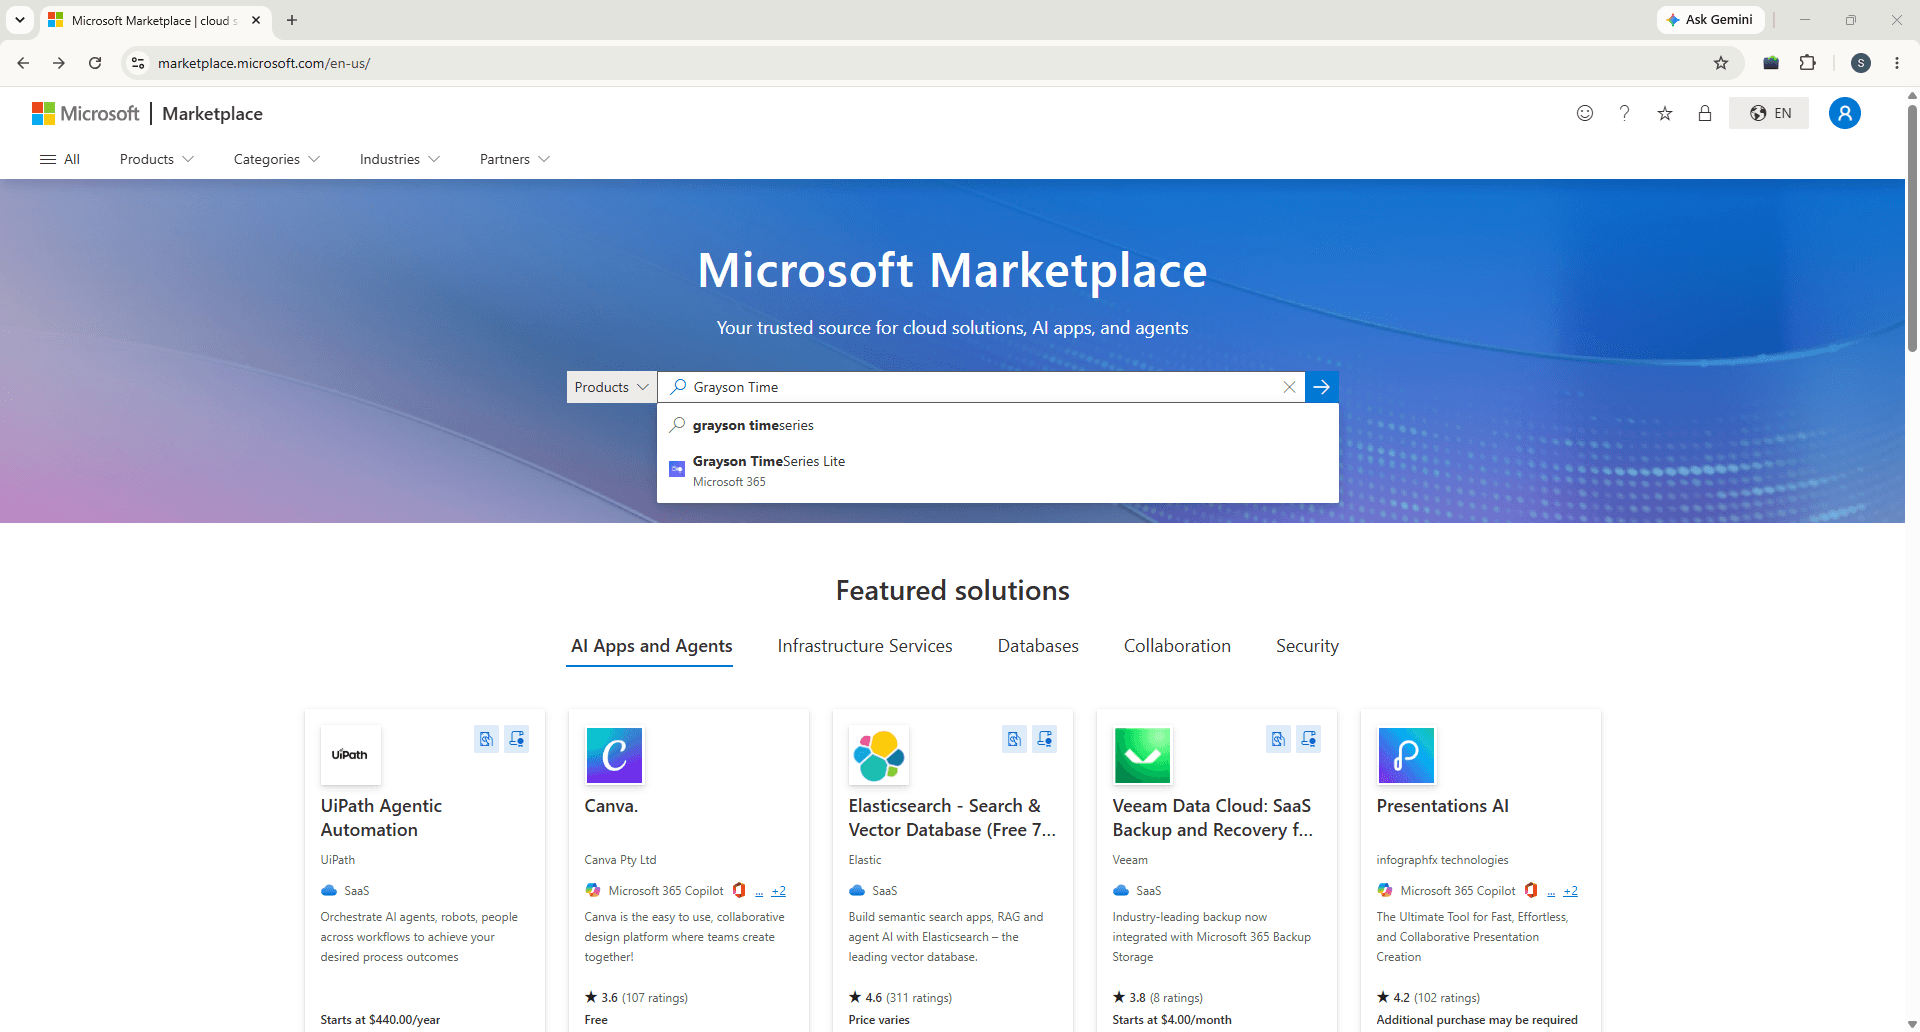Bookmark this page with the star

pyautogui.click(x=1721, y=63)
